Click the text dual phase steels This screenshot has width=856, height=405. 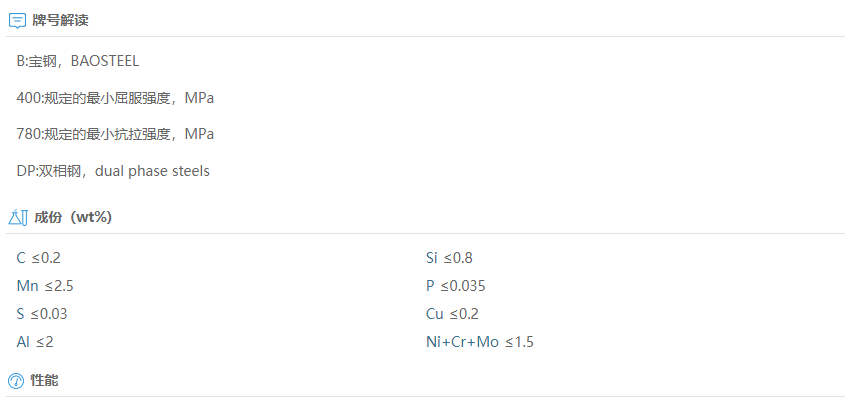click(152, 171)
